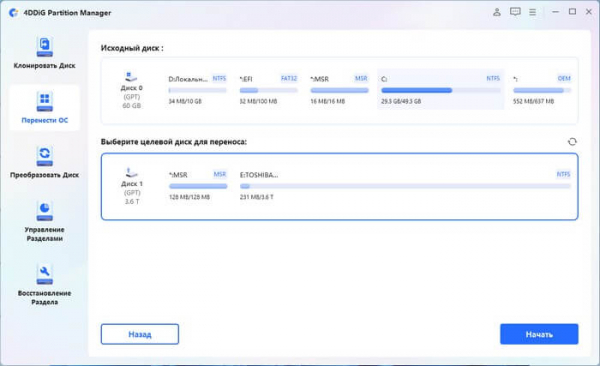
Task: Refresh the target disk list
Action: 572,142
